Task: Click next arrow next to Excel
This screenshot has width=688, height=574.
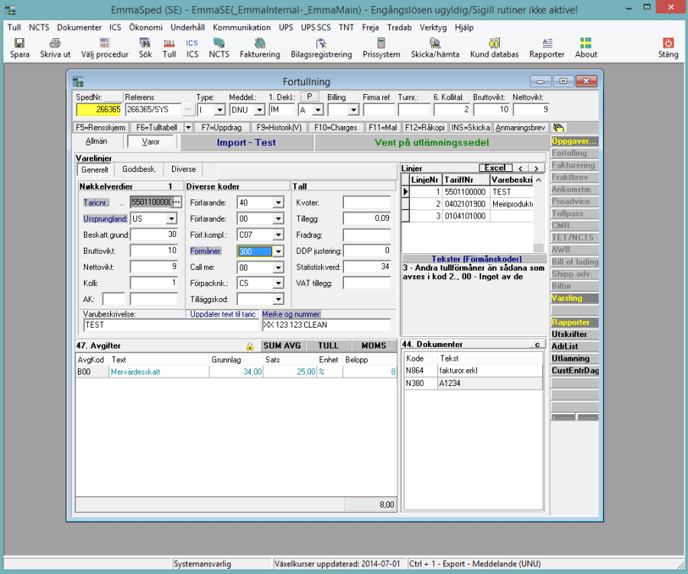Action: click(x=536, y=168)
